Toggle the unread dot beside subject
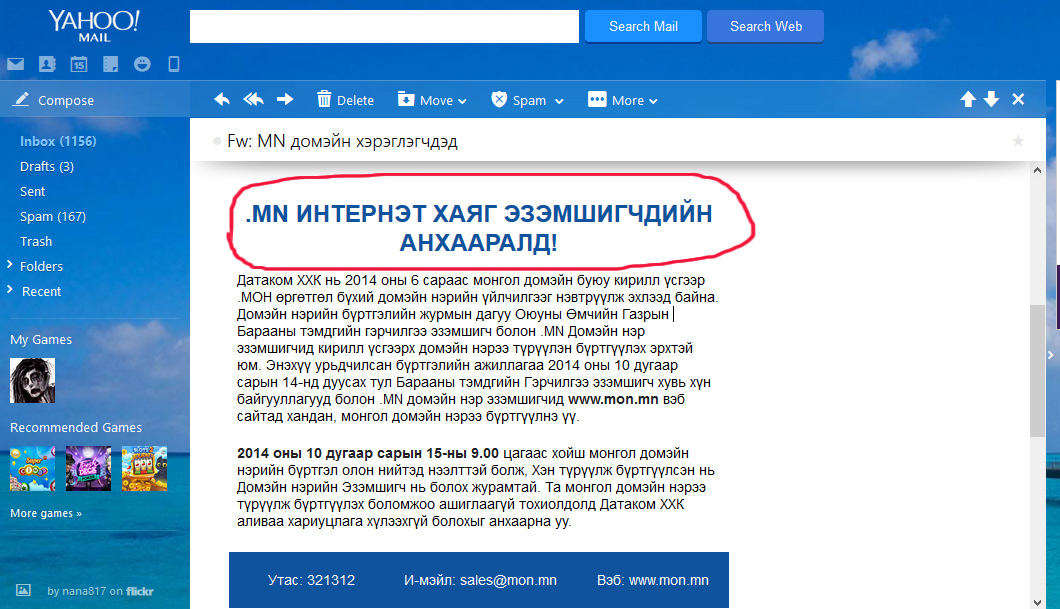Image resolution: width=1060 pixels, height=609 pixels. (x=217, y=141)
